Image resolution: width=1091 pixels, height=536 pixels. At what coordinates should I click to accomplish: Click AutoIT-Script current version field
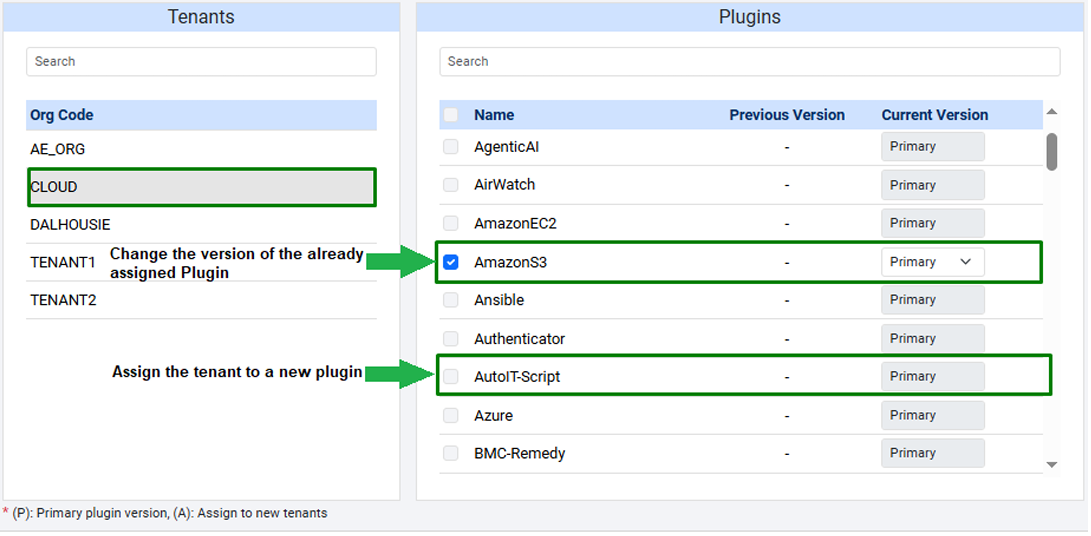(x=932, y=377)
